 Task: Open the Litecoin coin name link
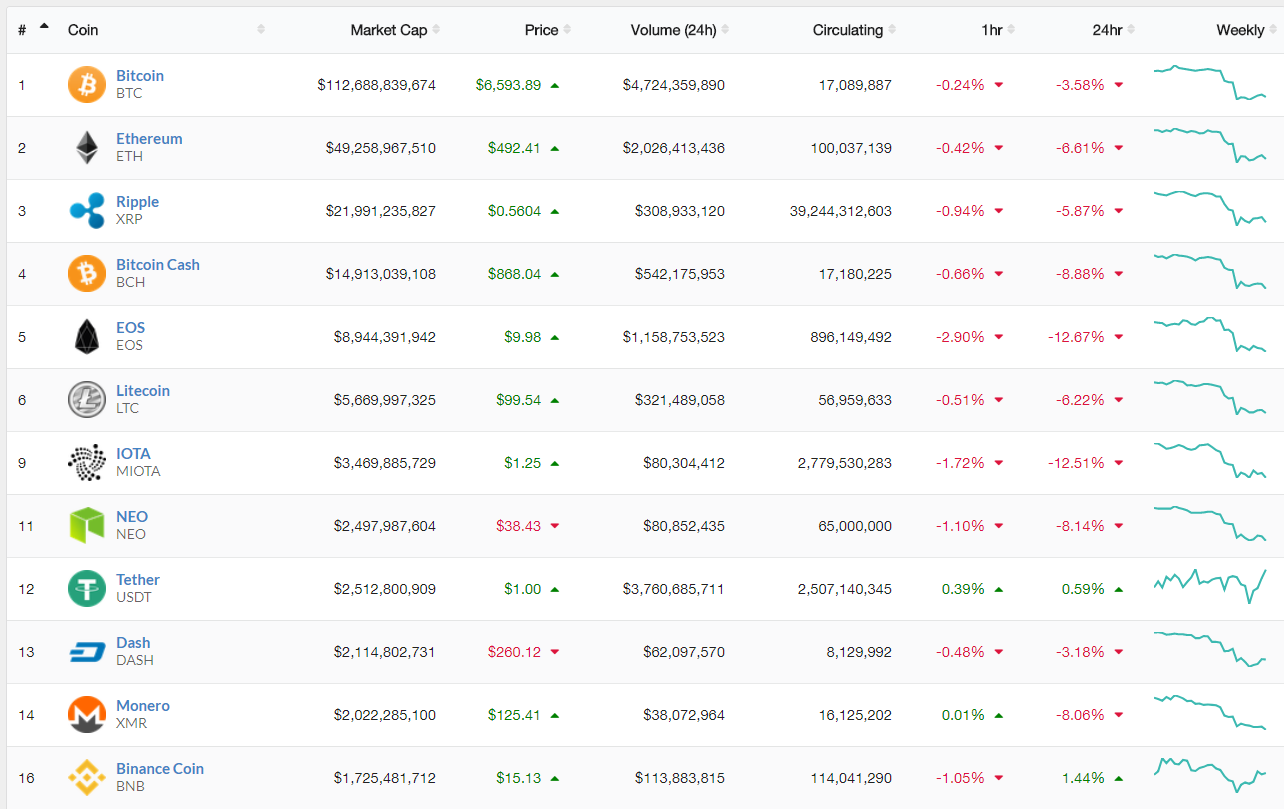(x=143, y=390)
